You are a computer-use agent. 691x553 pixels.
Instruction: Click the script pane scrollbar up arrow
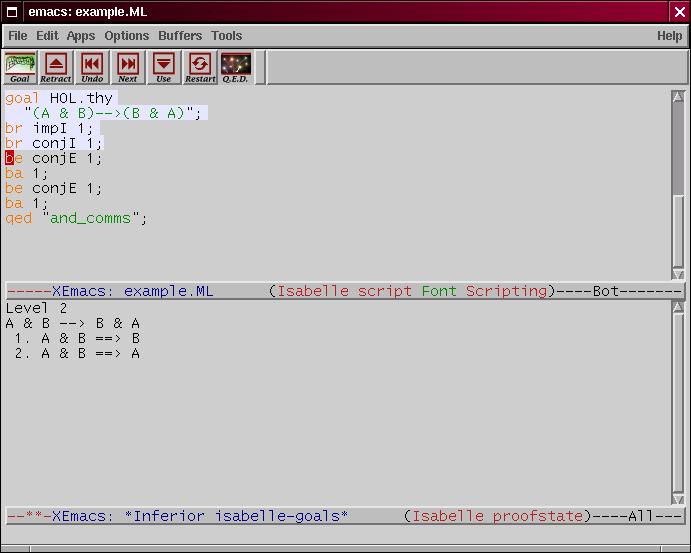pos(679,96)
